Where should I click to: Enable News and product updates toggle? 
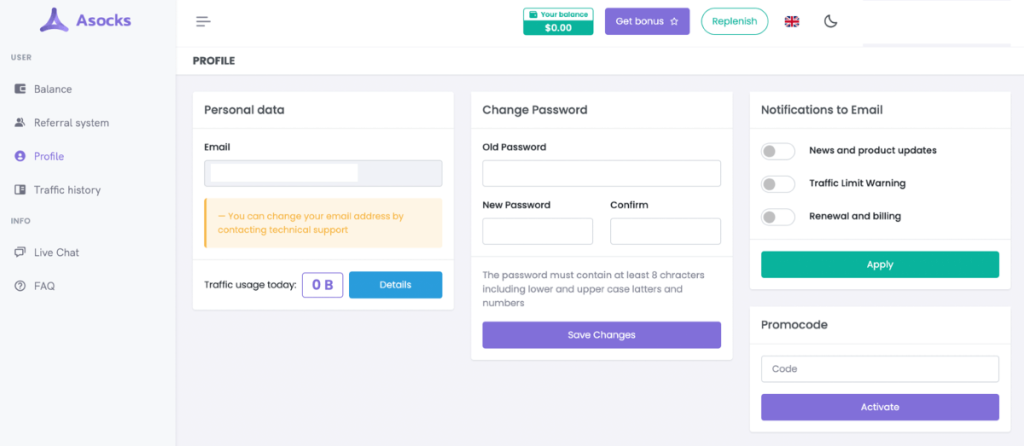click(x=778, y=151)
